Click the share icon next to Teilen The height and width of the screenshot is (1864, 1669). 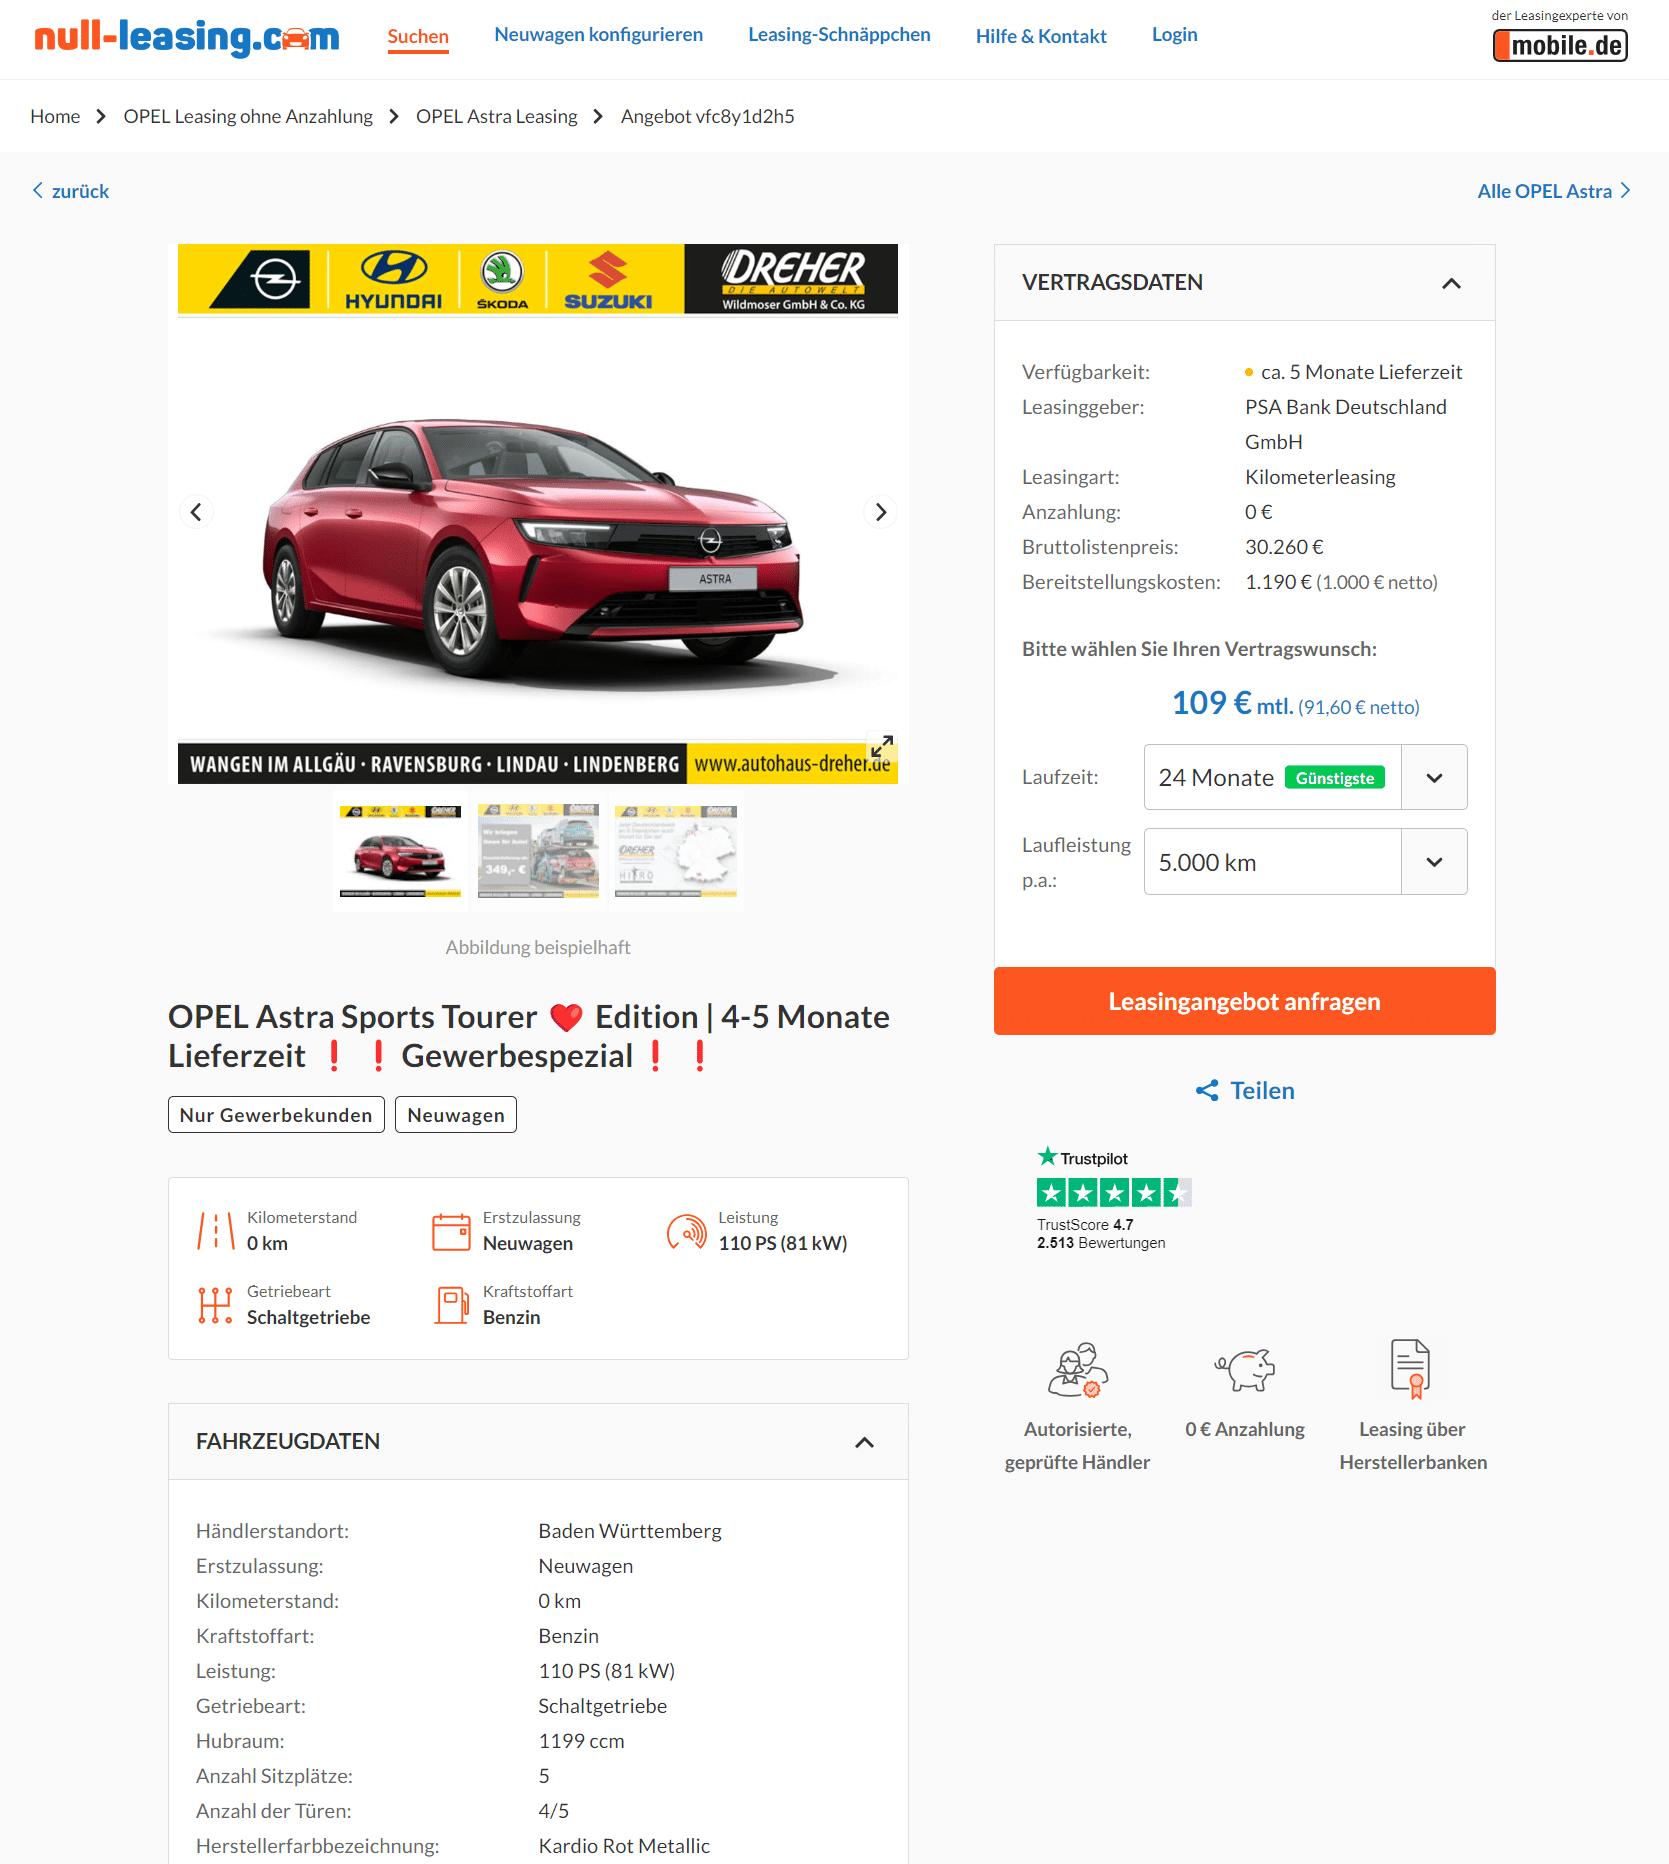point(1207,1091)
